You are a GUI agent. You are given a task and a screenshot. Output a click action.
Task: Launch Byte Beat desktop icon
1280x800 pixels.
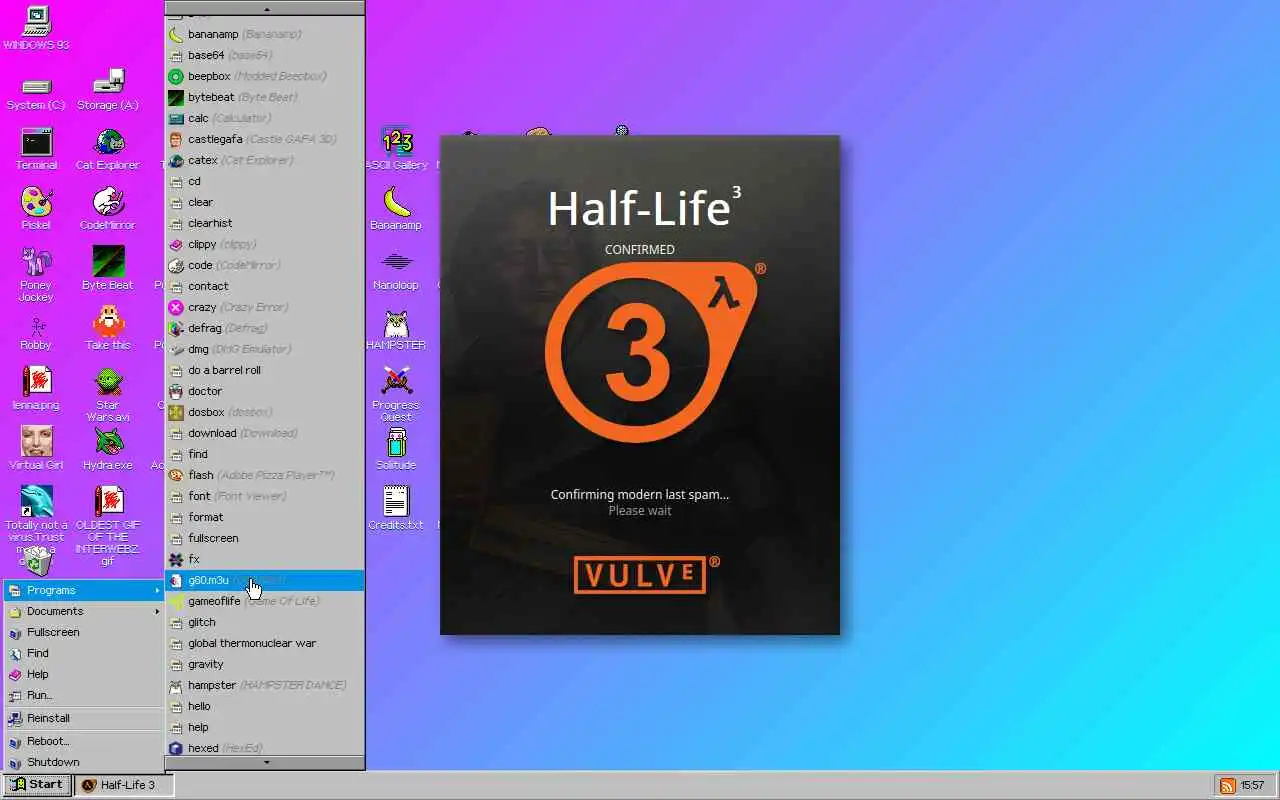(108, 270)
